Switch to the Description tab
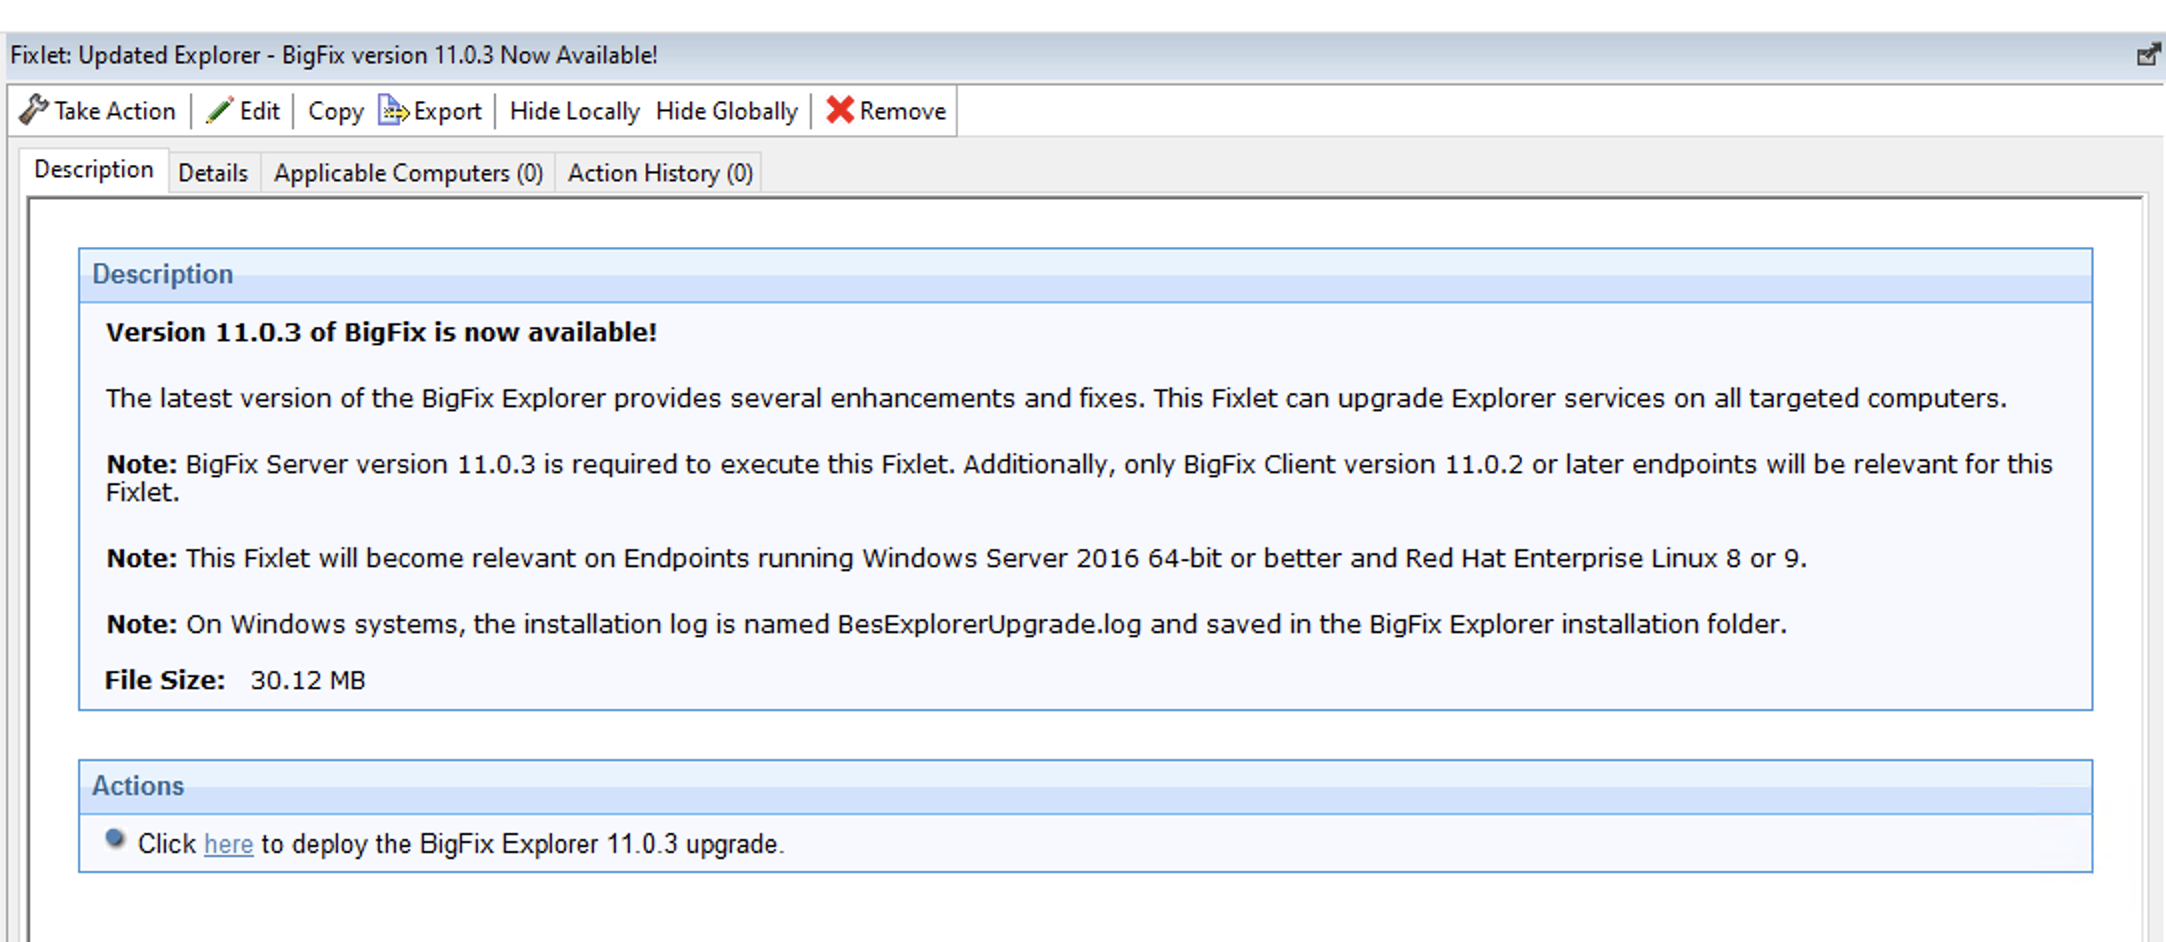 pyautogui.click(x=94, y=170)
